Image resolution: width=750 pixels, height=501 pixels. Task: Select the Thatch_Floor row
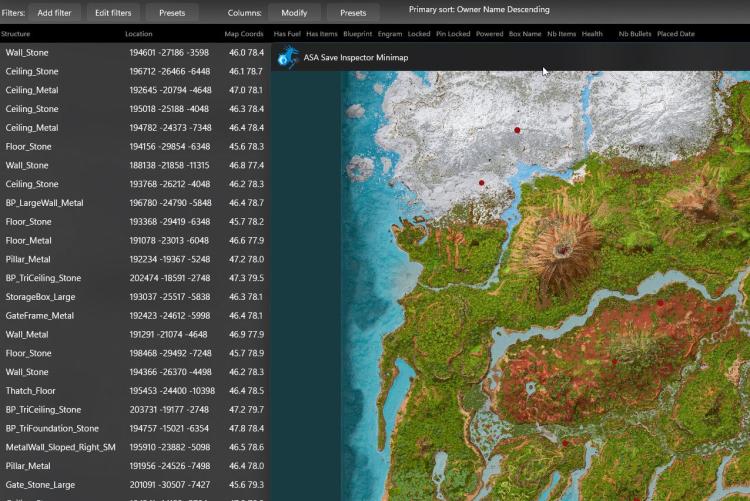[135, 391]
